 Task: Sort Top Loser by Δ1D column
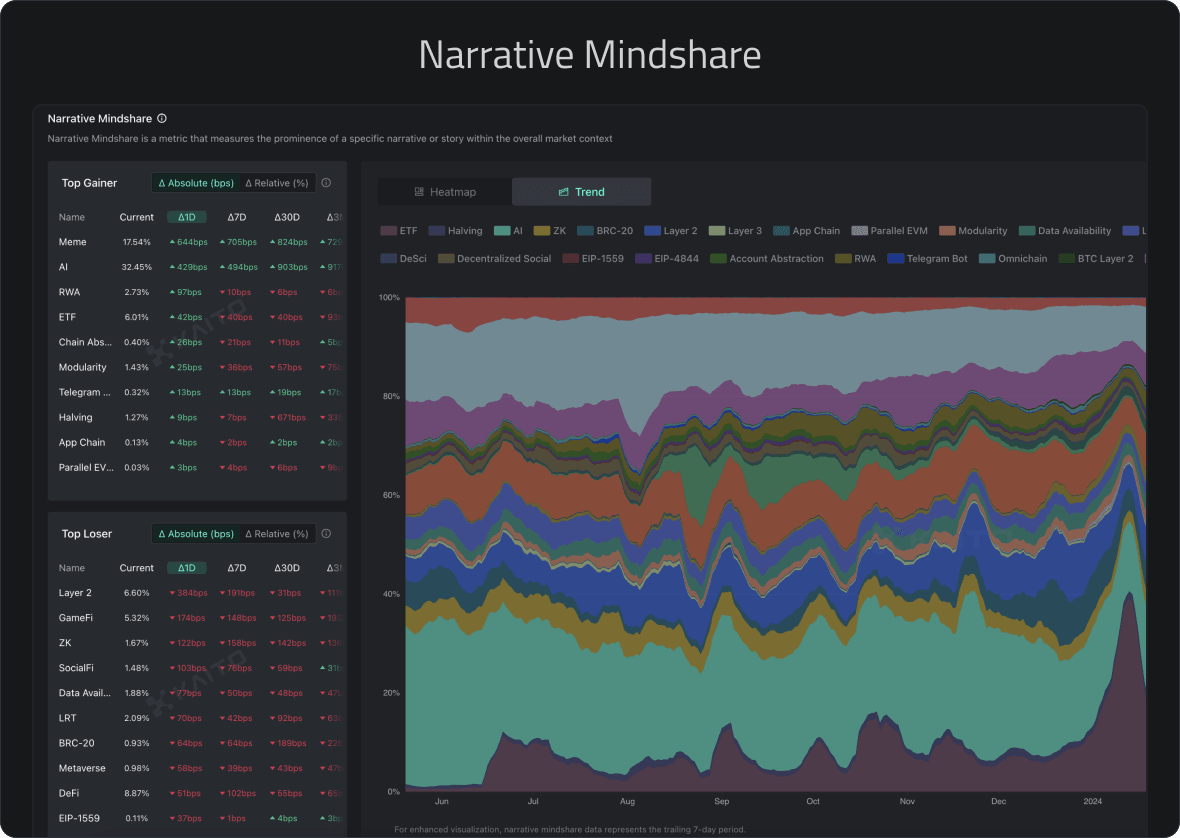(187, 567)
